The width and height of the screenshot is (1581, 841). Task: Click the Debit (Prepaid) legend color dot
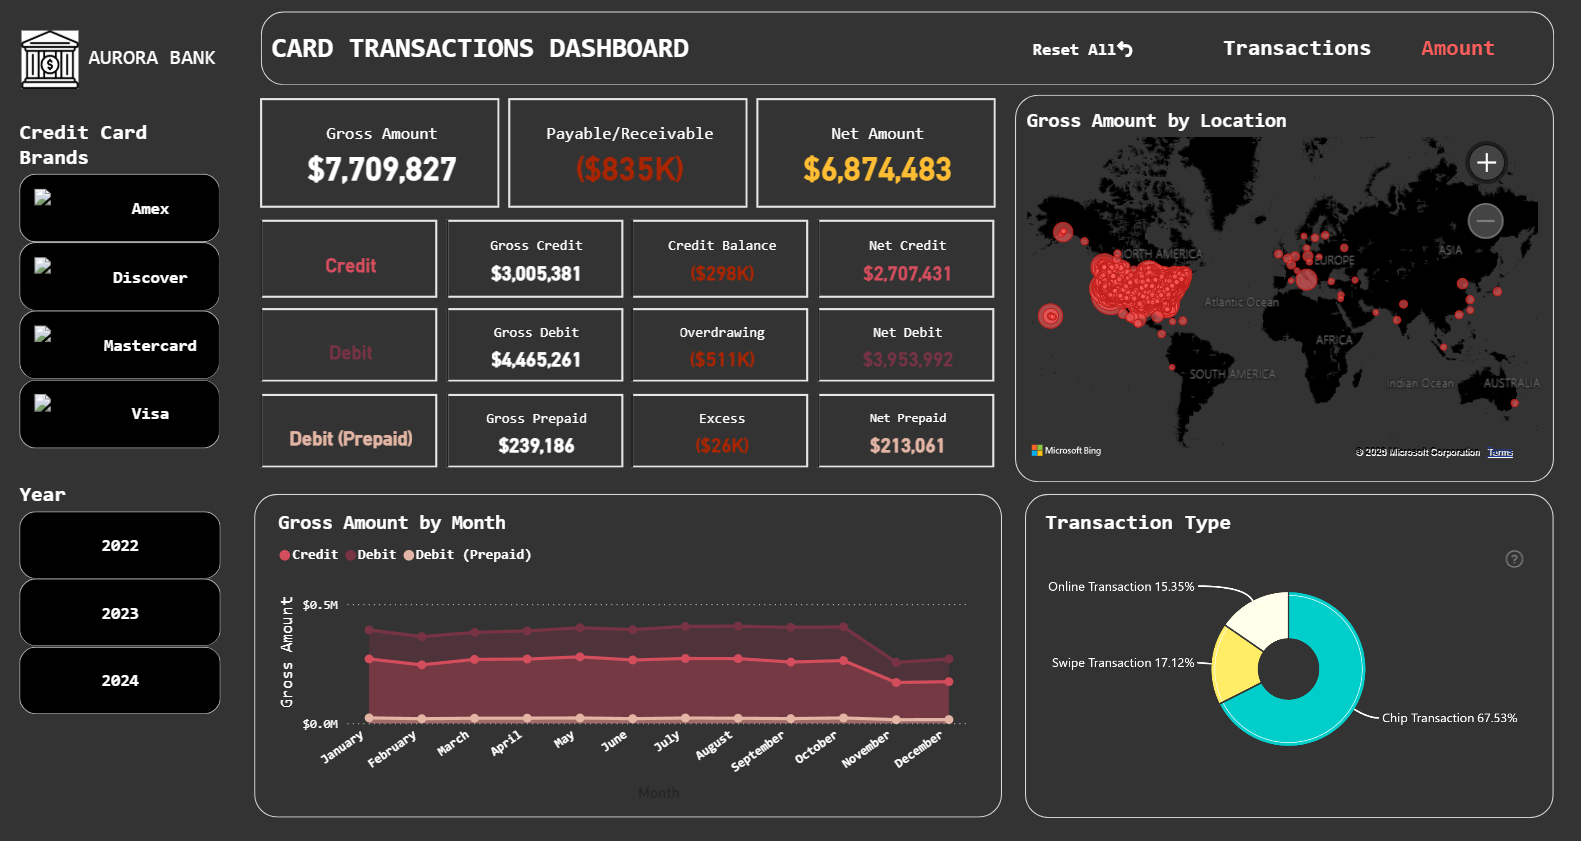(409, 555)
